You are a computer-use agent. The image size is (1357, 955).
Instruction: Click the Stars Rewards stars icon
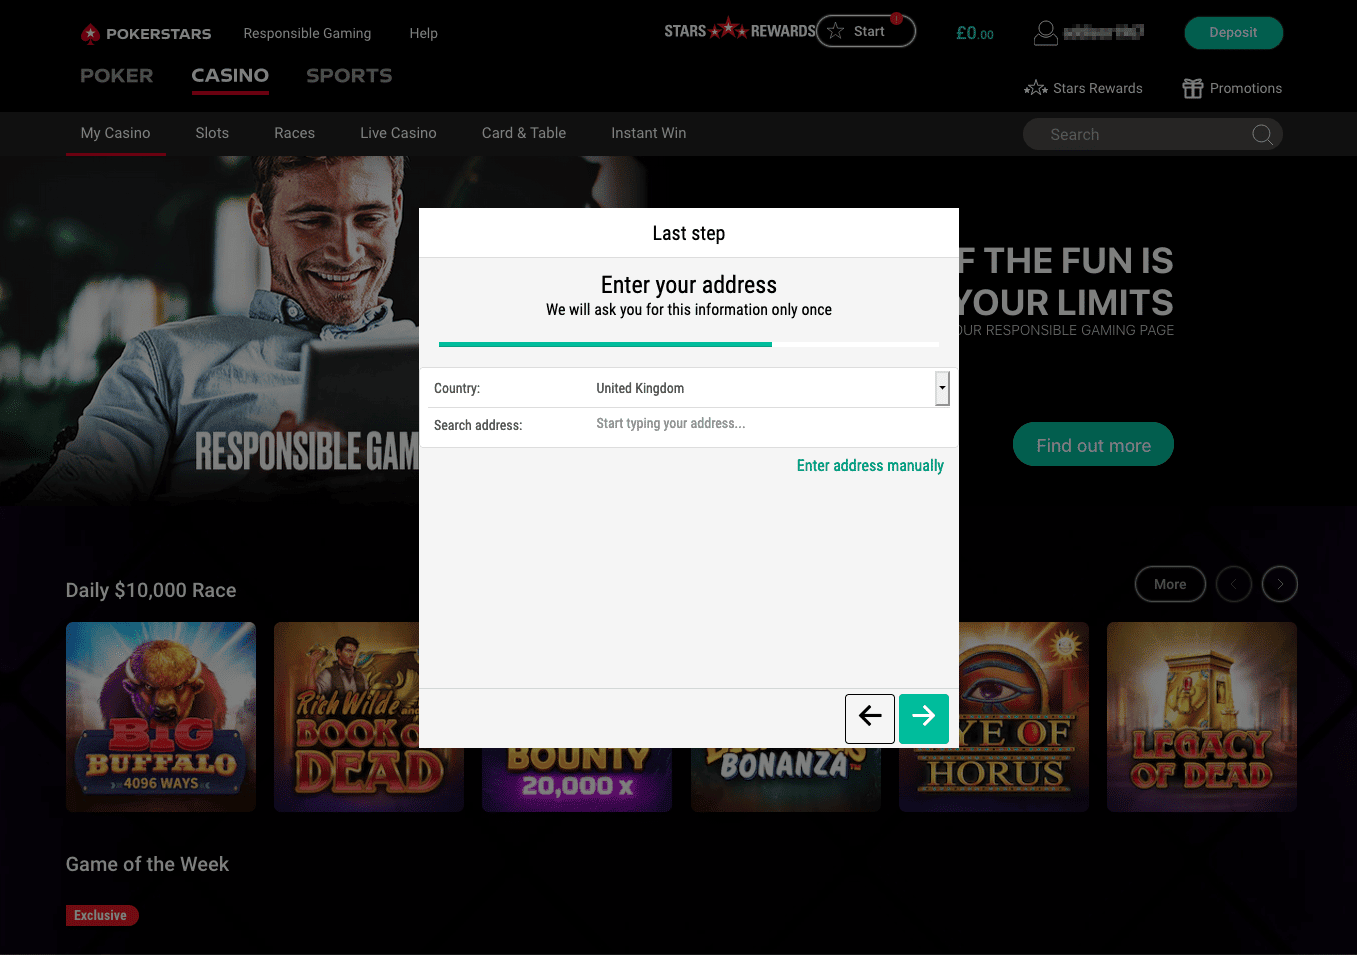point(1035,88)
